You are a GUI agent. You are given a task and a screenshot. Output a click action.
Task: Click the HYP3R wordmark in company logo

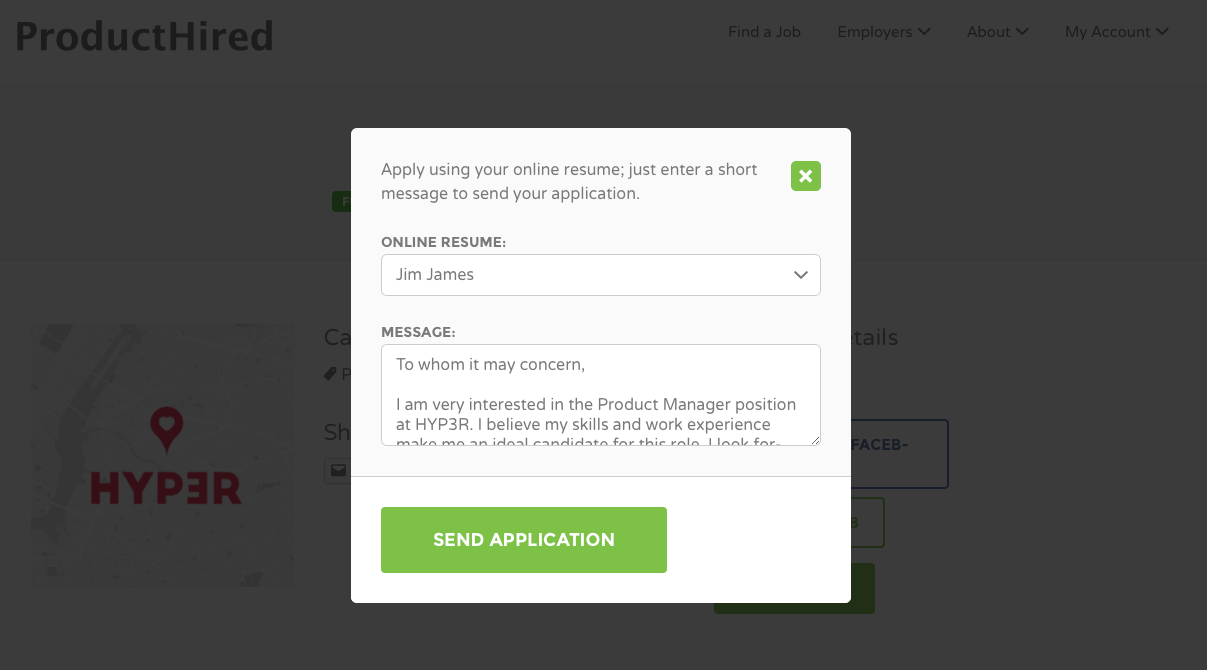[x=165, y=489]
